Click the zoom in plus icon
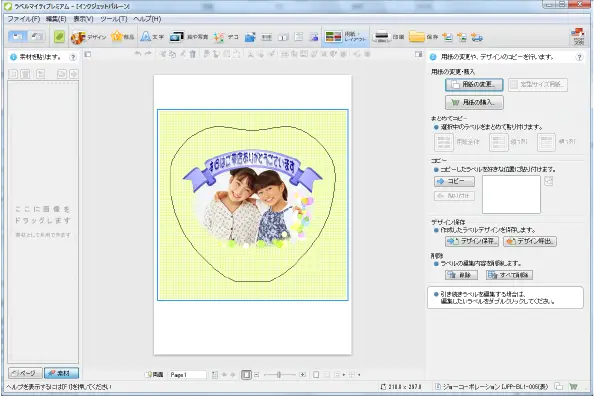Image resolution: width=594 pixels, height=396 pixels. point(302,375)
